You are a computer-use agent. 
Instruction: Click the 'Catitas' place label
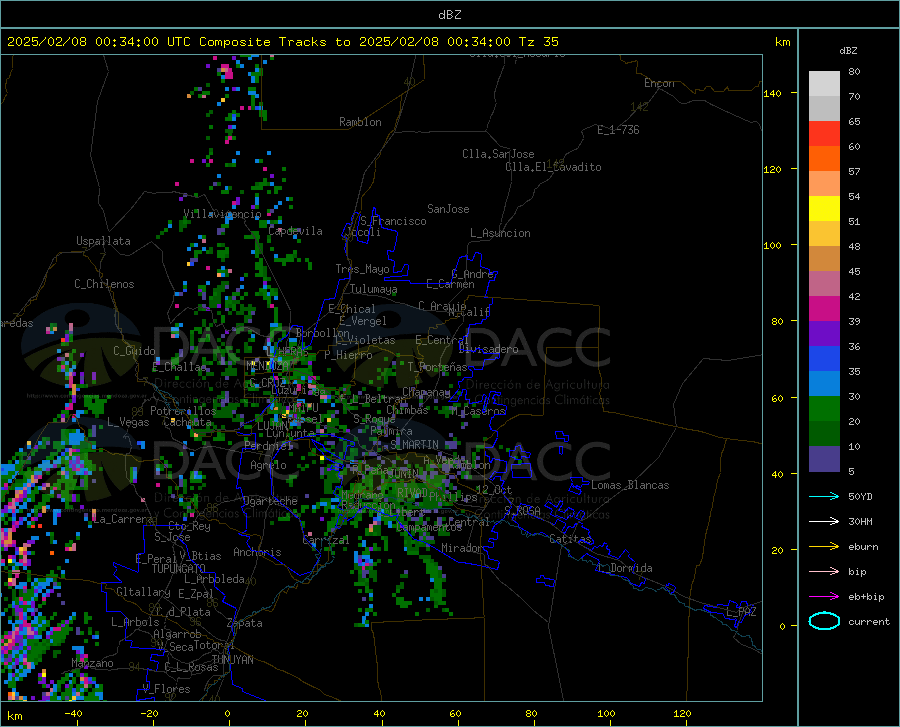coord(570,539)
